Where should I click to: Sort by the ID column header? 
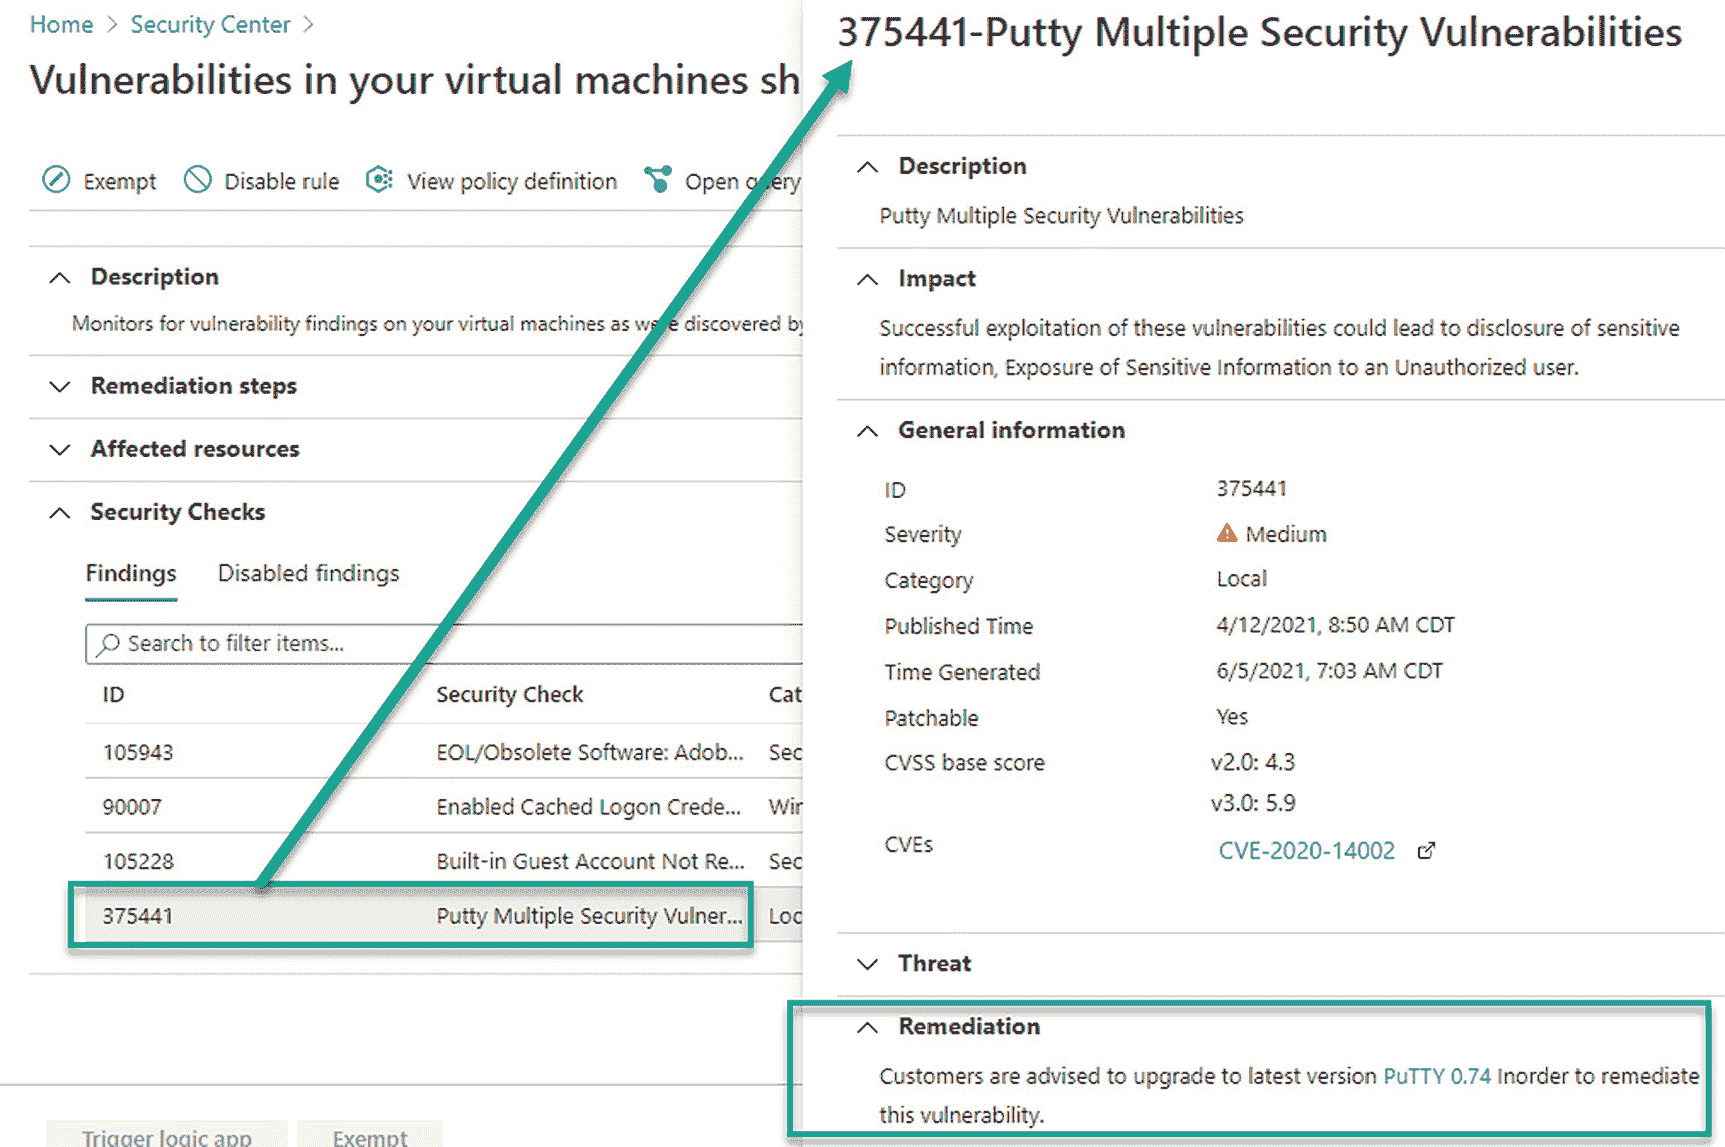[x=113, y=694]
